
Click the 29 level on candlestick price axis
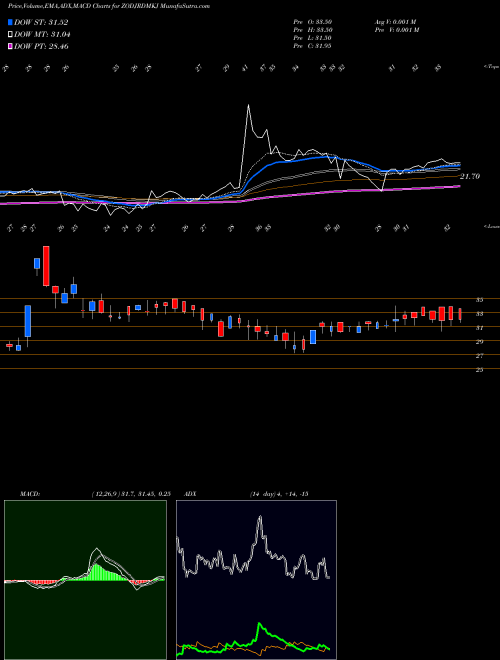coord(479,342)
